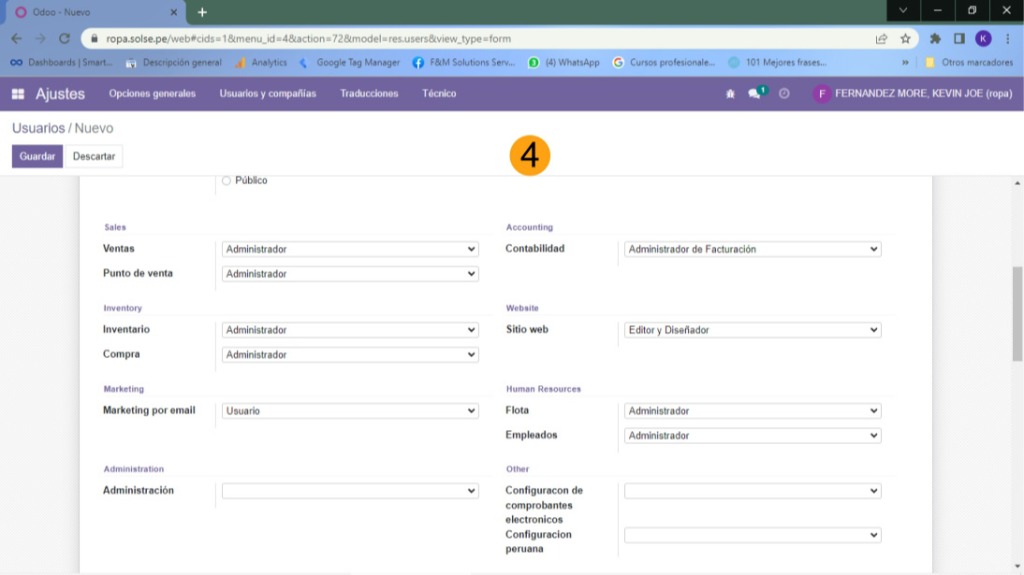The width and height of the screenshot is (1024, 575).
Task: Click the Ajustes app title
Action: pyautogui.click(x=60, y=94)
